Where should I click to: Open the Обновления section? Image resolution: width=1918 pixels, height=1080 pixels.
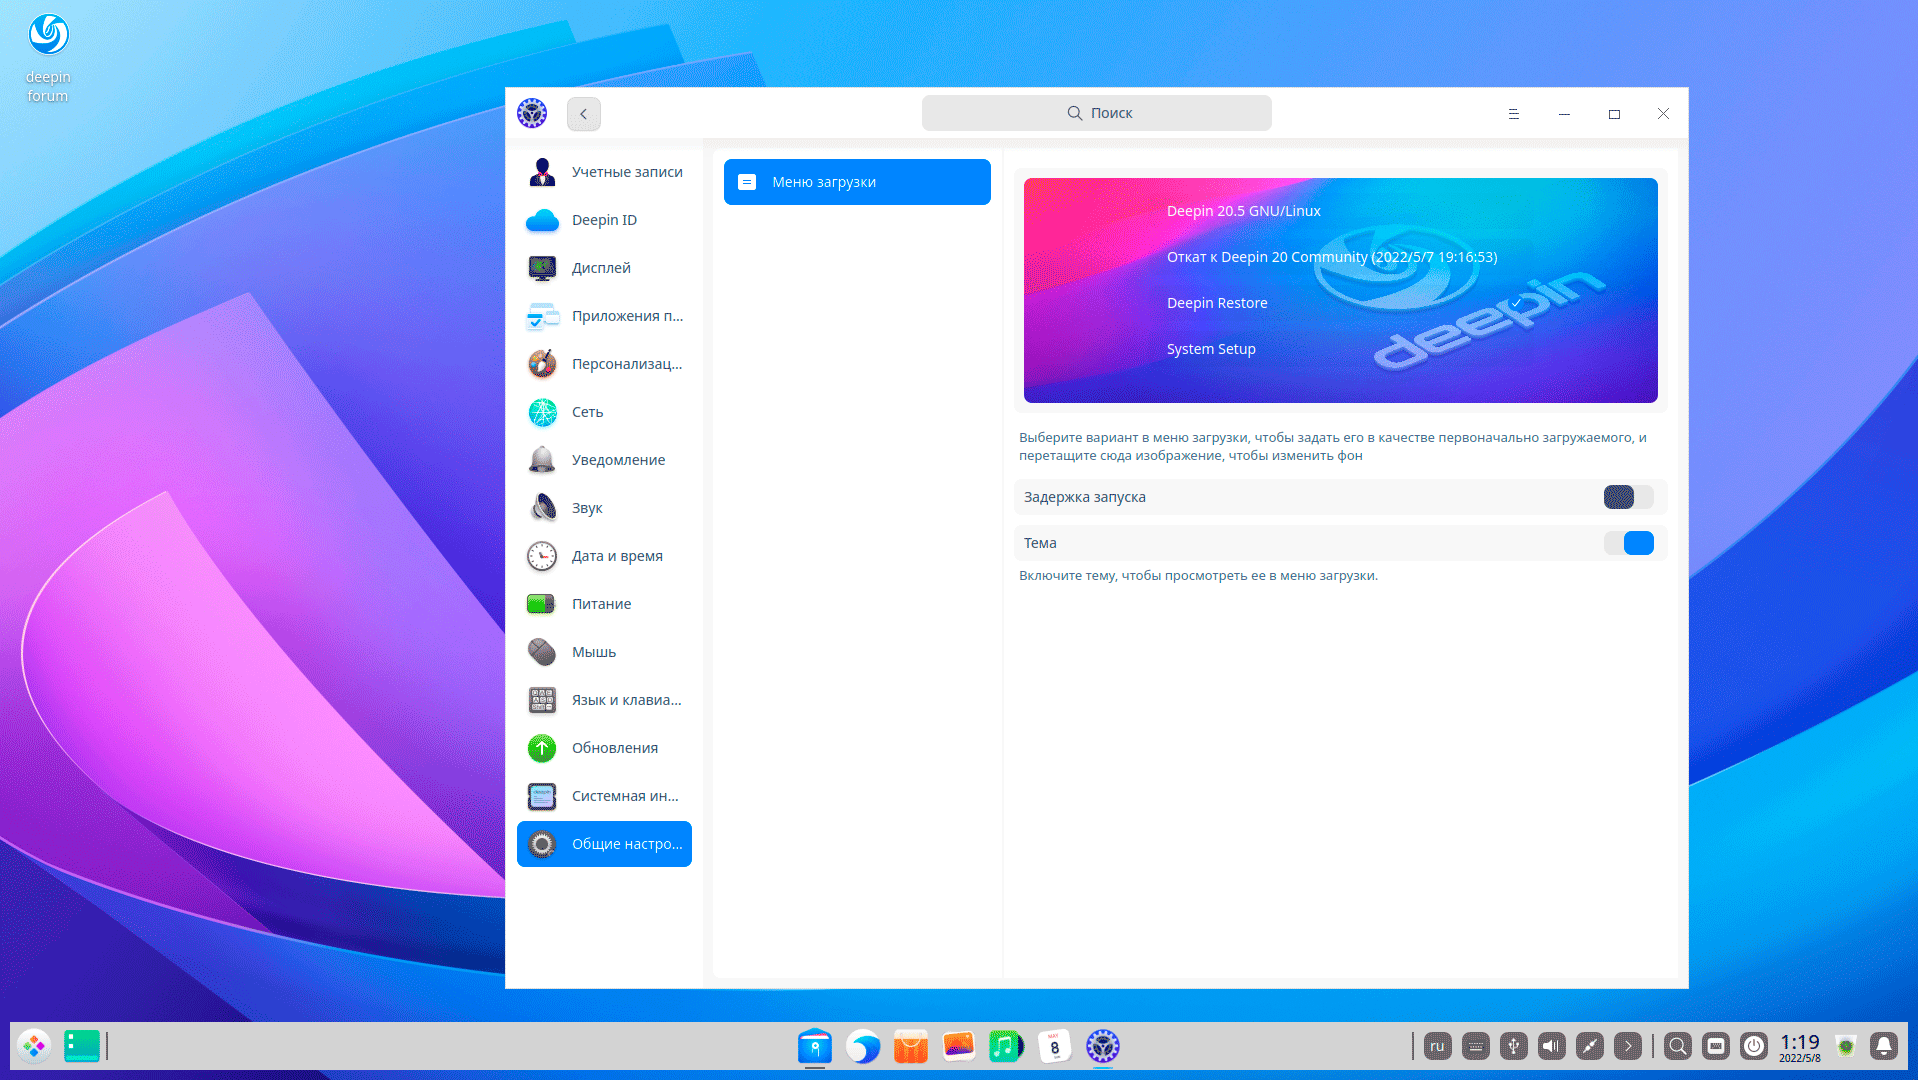(x=604, y=748)
